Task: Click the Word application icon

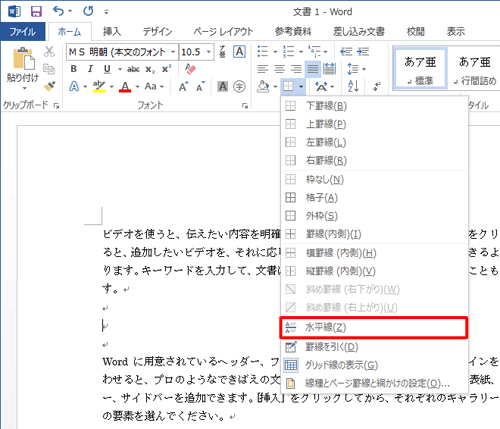Action: (x=15, y=12)
